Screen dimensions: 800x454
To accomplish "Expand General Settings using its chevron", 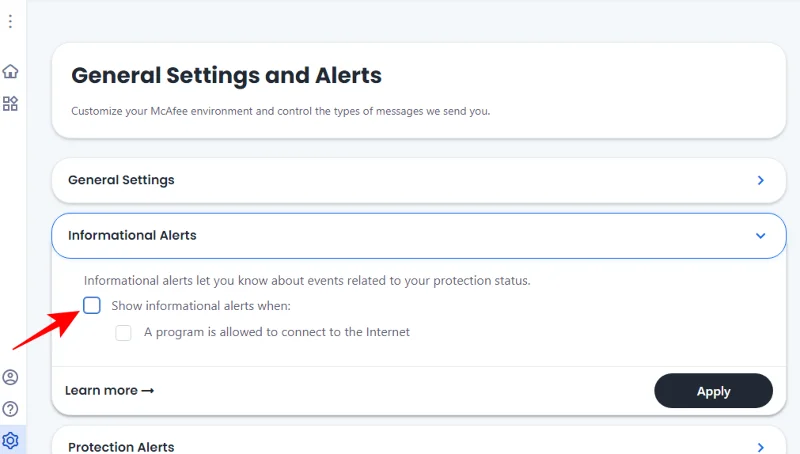I will click(x=760, y=181).
